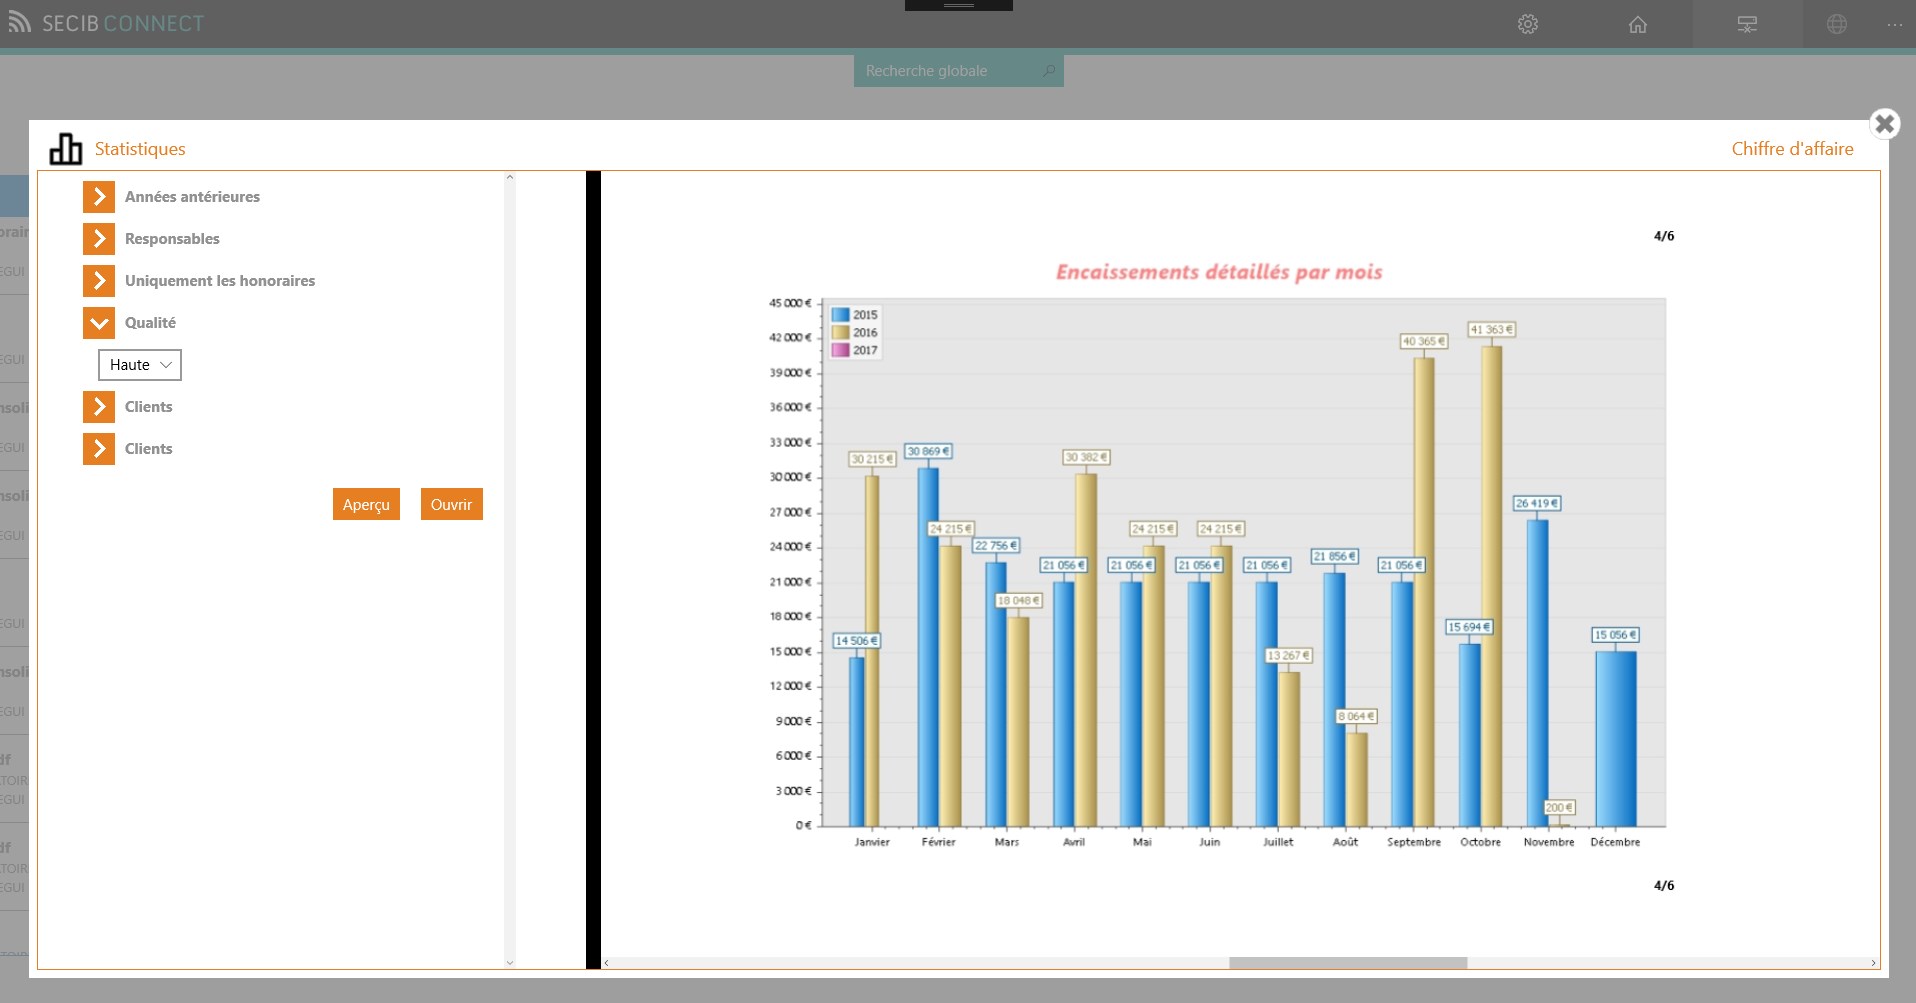
Task: Click the 45 000 € y-axis label
Action: 790,303
